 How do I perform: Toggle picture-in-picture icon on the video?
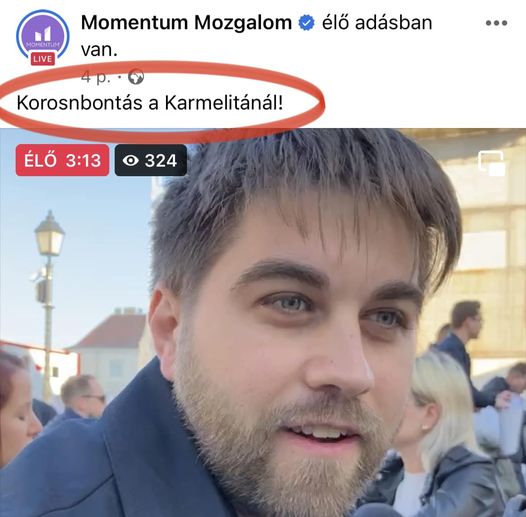click(491, 163)
